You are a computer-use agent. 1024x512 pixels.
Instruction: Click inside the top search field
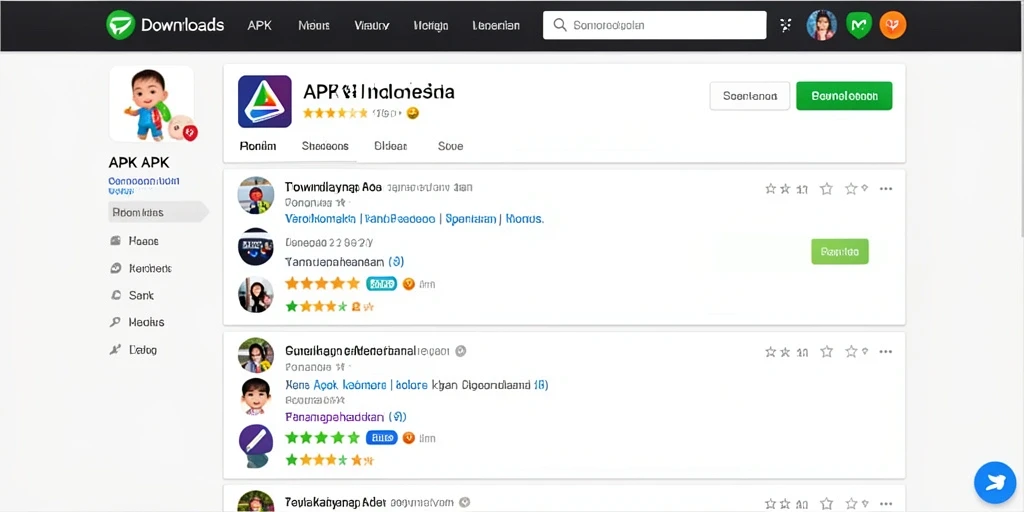tap(654, 25)
